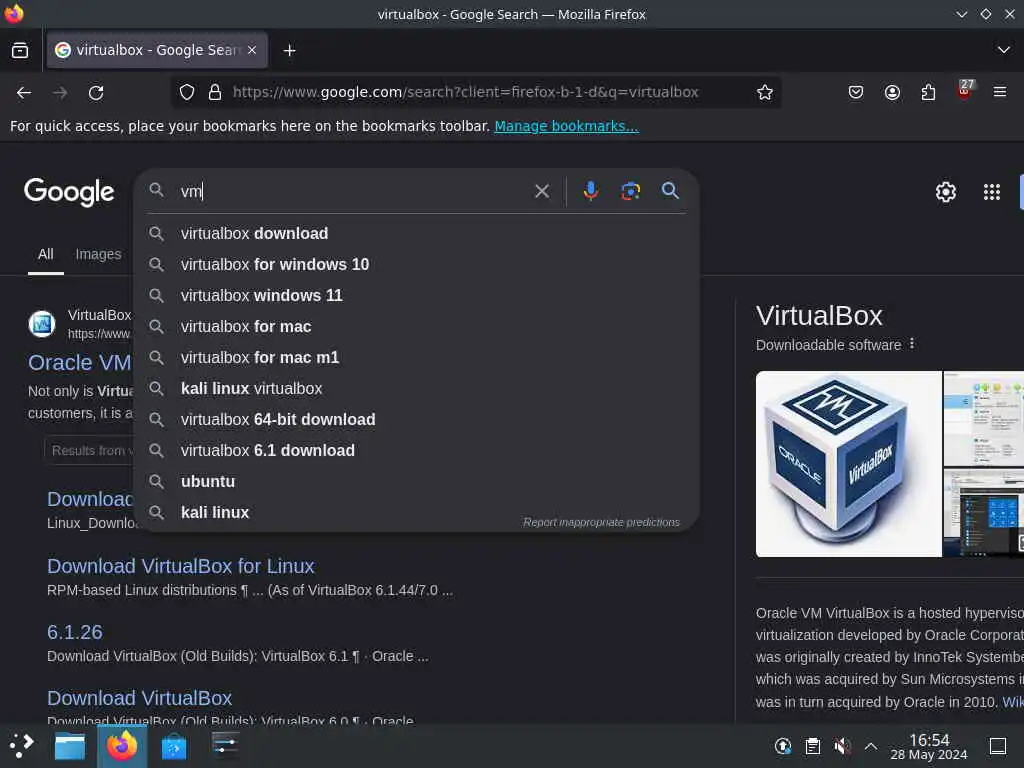Open the Oracle VM result title
Image resolution: width=1024 pixels, height=768 pixels.
coord(80,362)
